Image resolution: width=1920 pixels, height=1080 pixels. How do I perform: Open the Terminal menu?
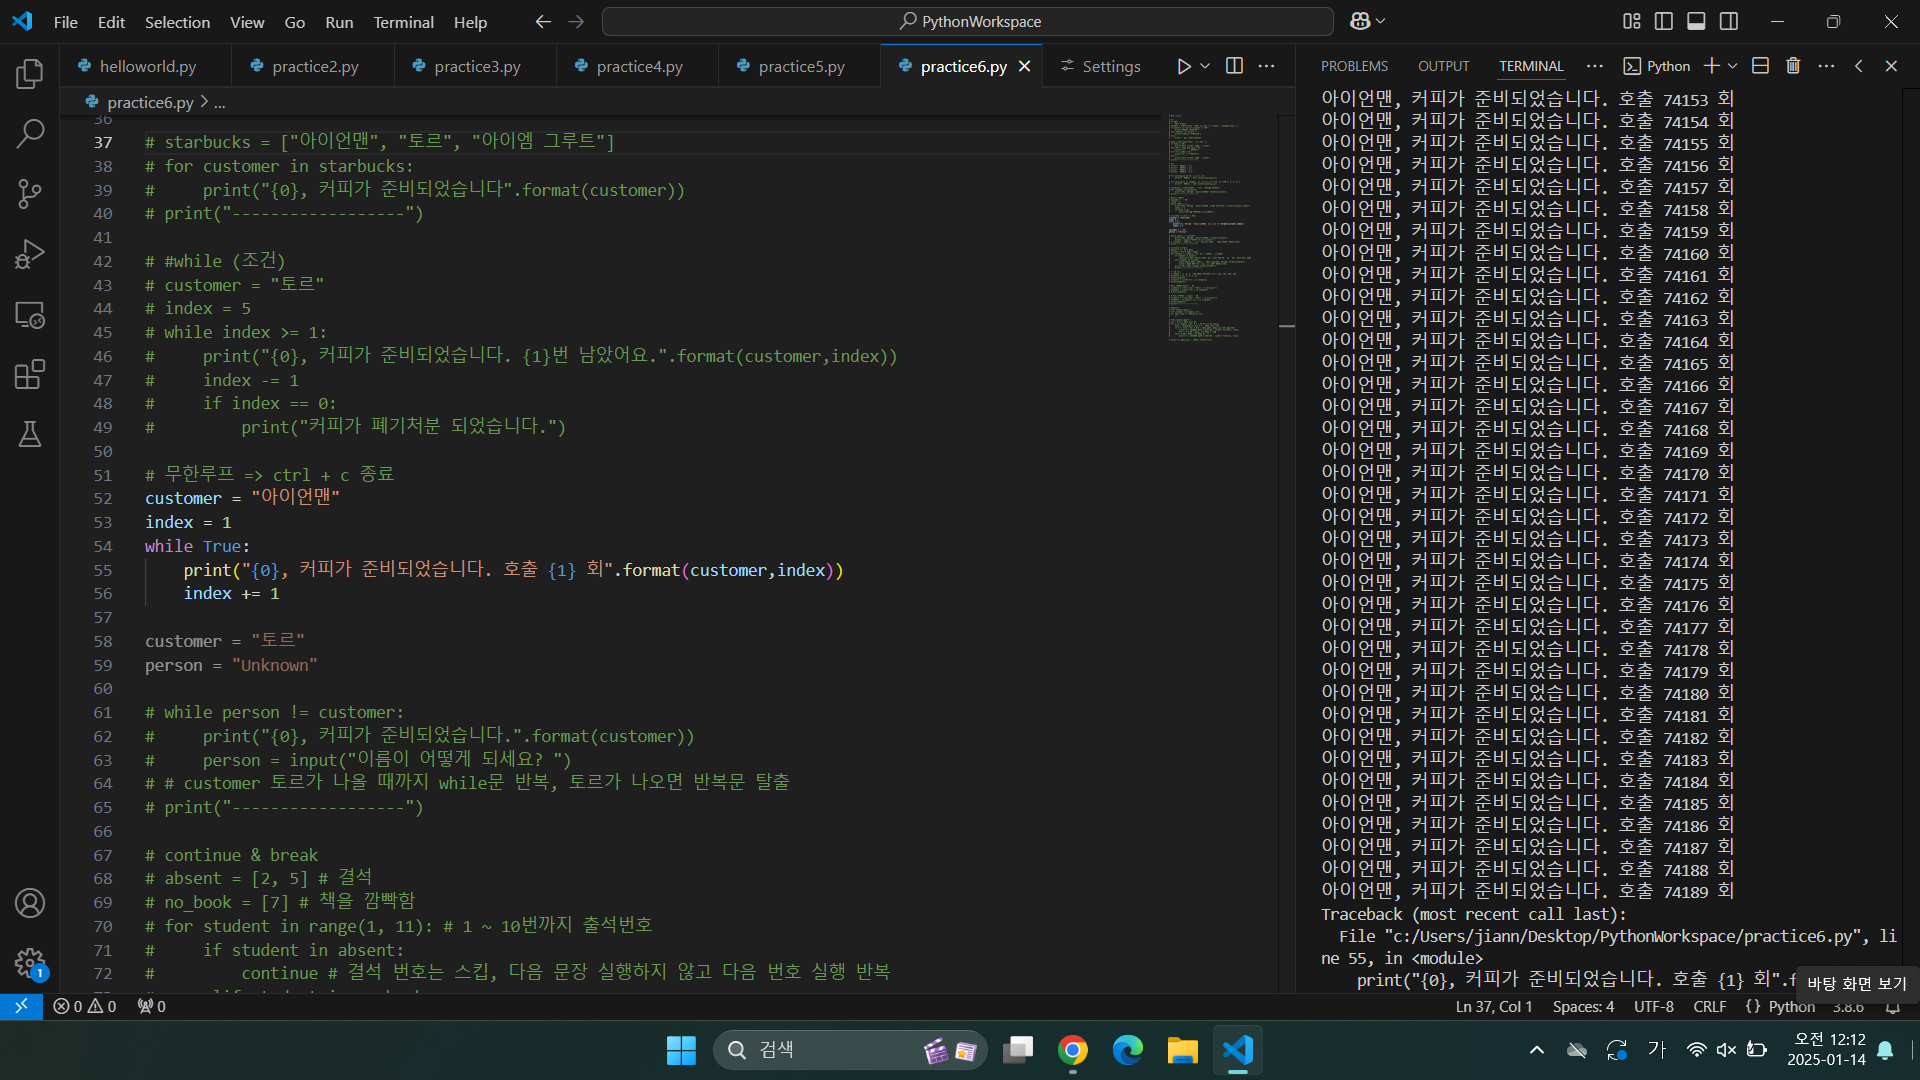point(403,22)
